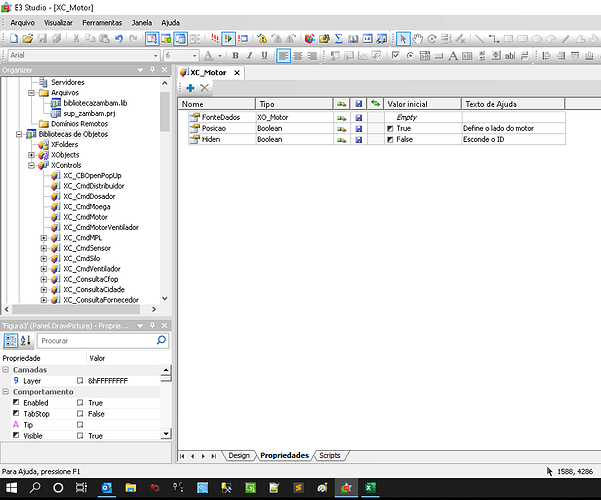Click the link box next to Tip
601x500 pixels.
coord(80,424)
